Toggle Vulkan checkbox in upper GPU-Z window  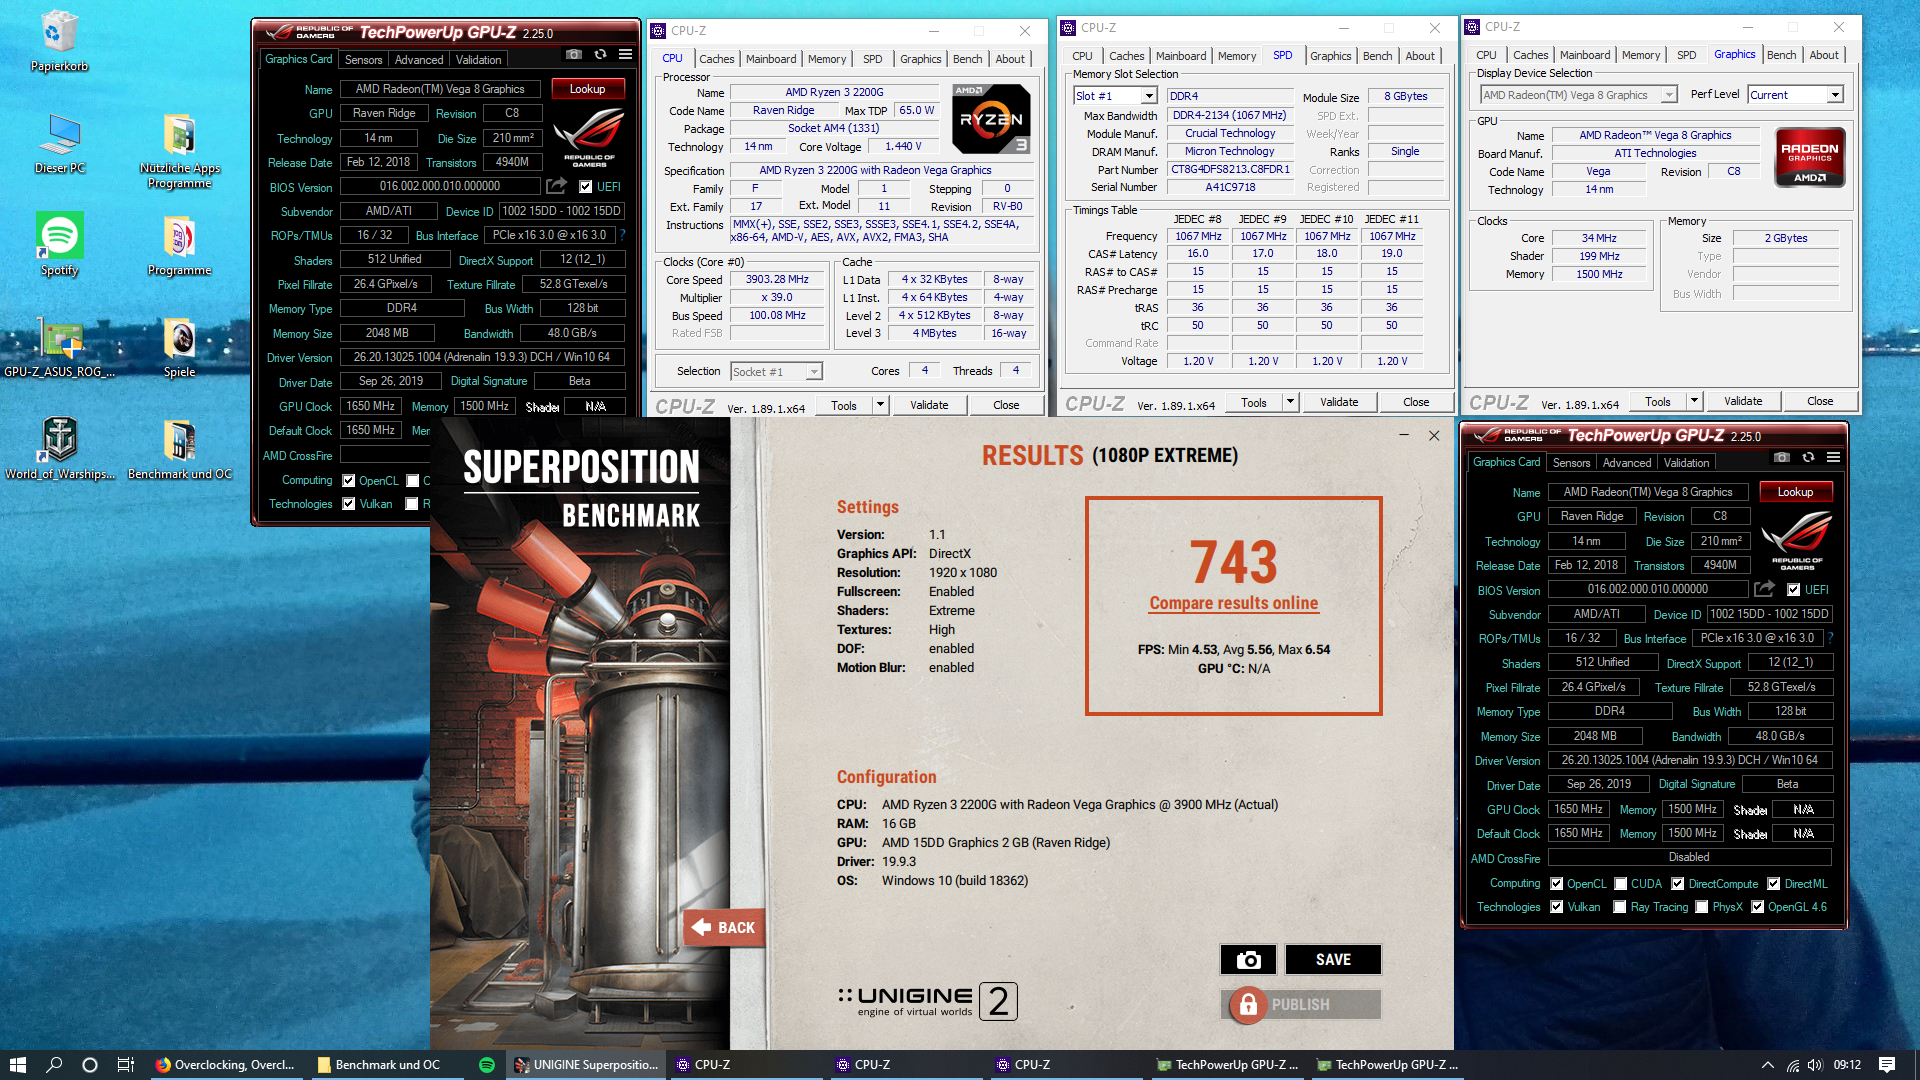point(349,504)
